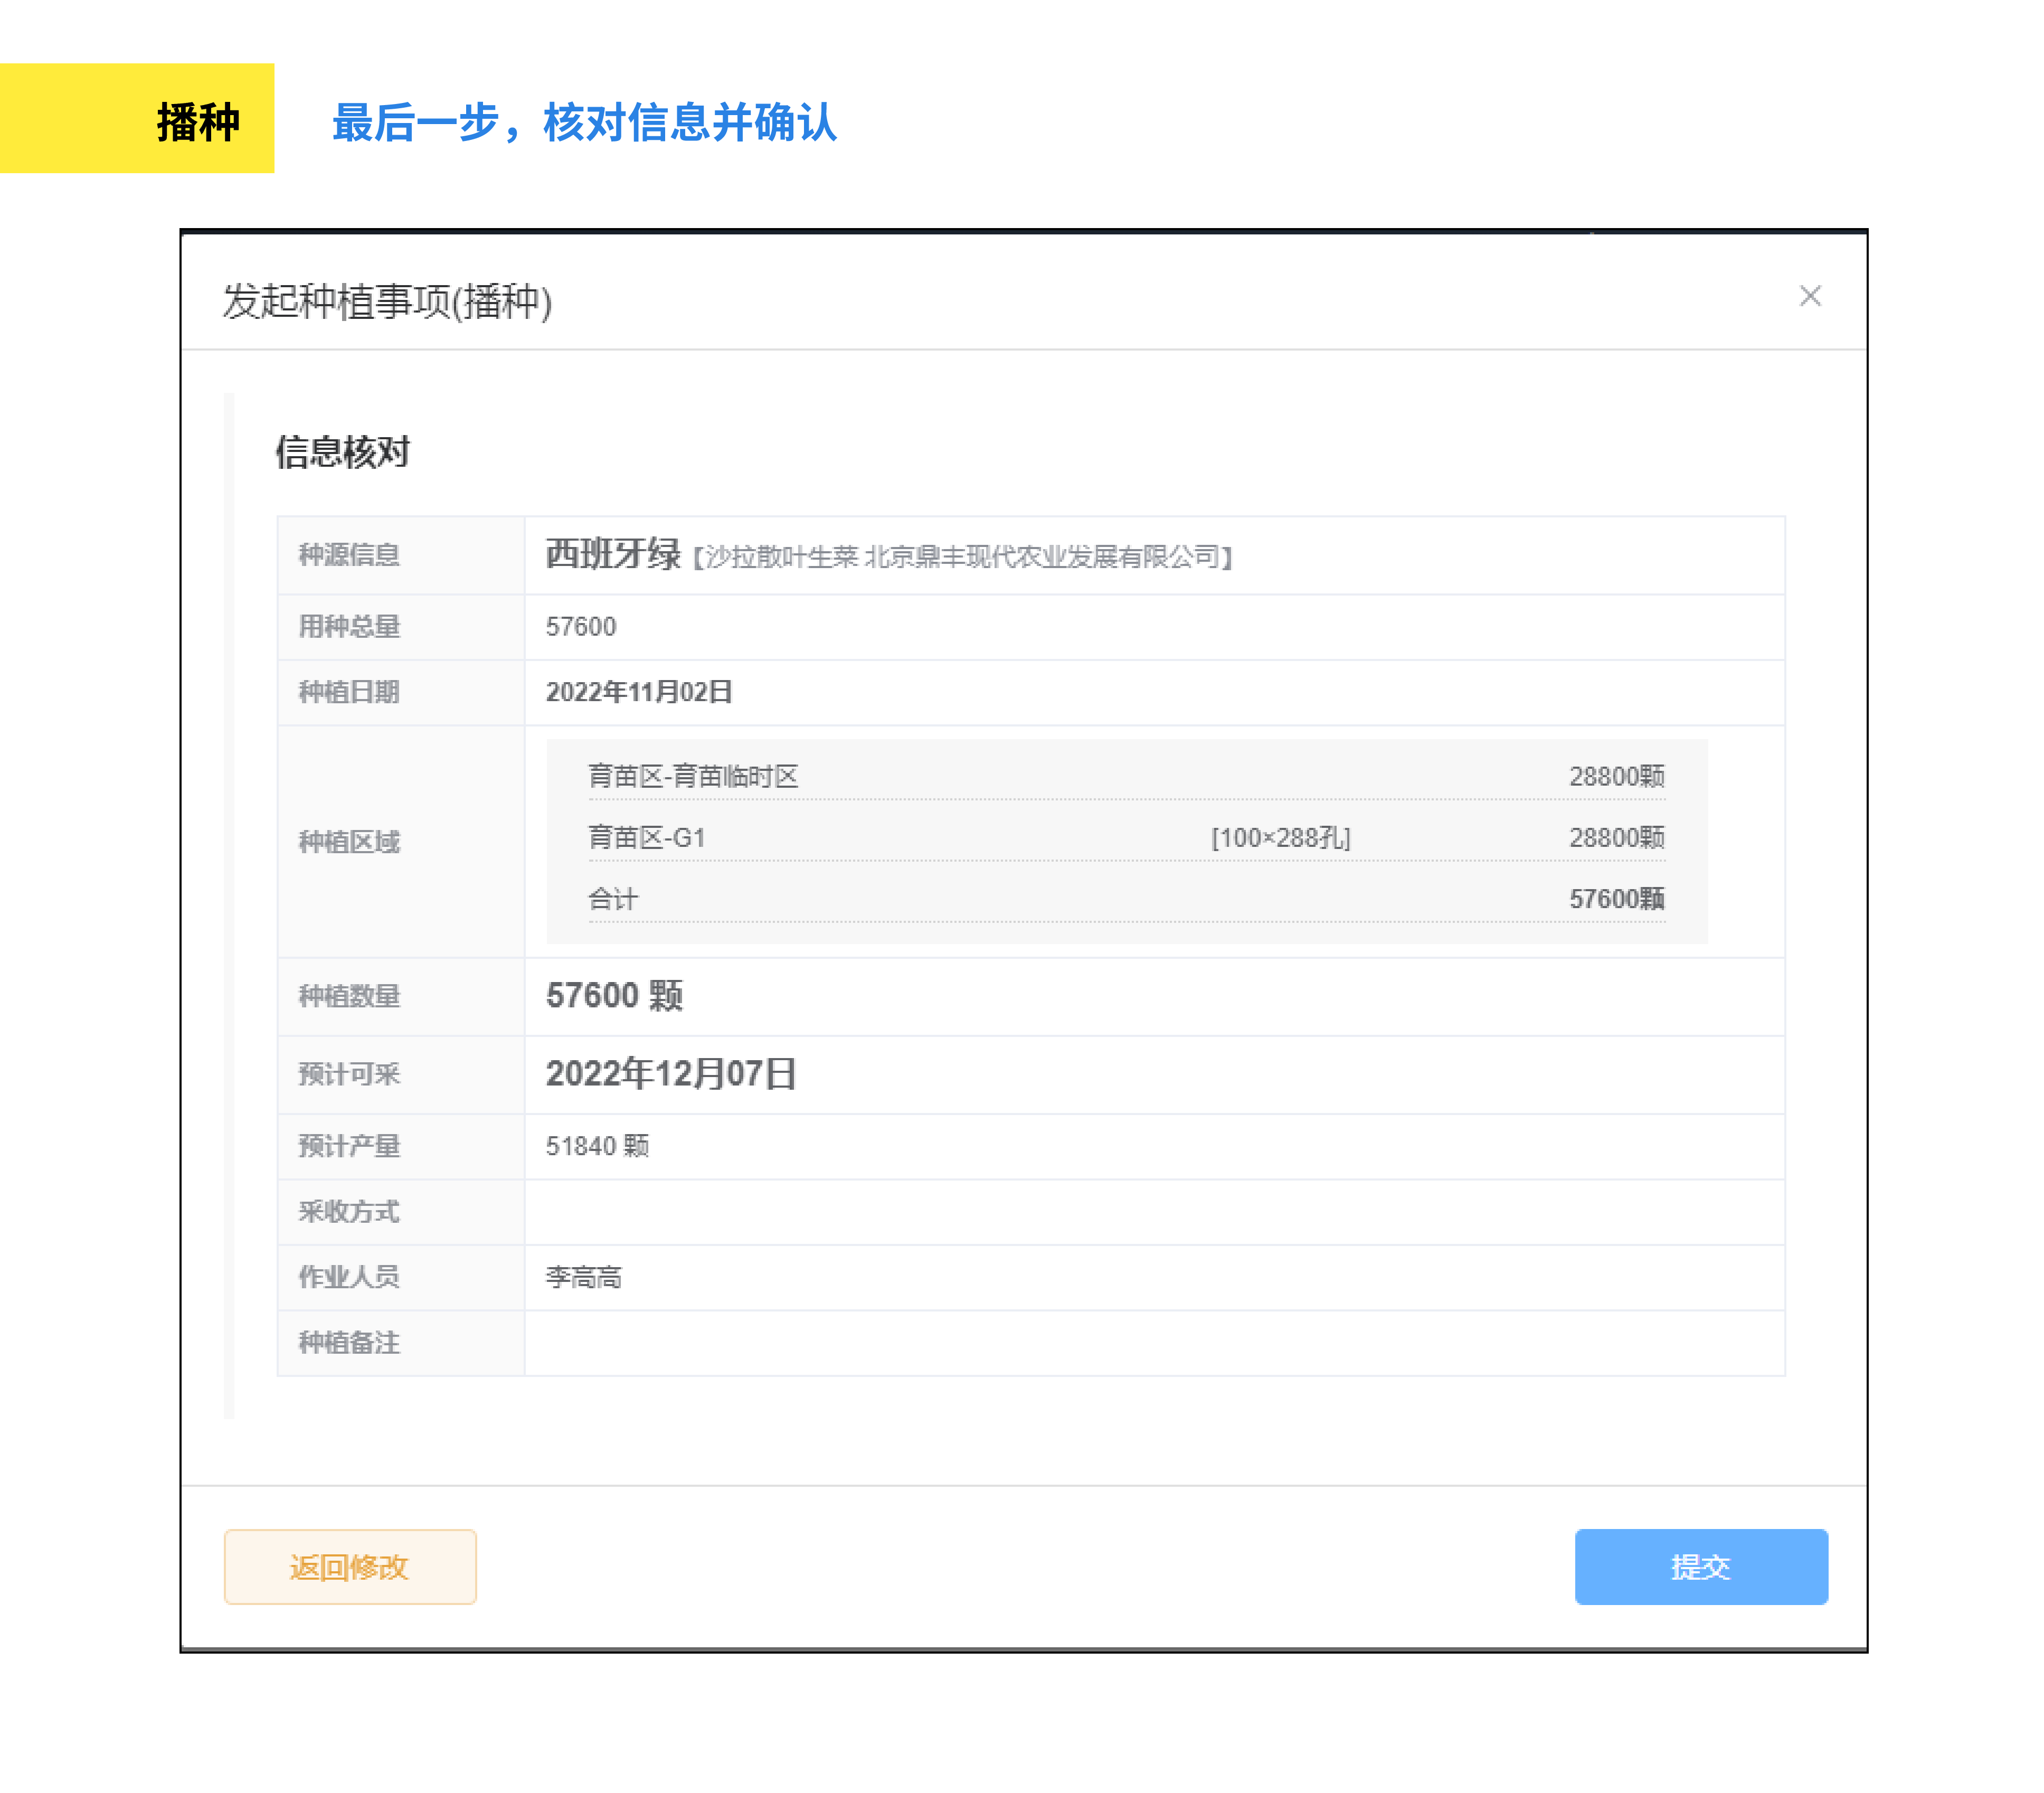This screenshot has height=1793, width=2044.
Task: Select the seed name 西班牙绿
Action: point(613,554)
